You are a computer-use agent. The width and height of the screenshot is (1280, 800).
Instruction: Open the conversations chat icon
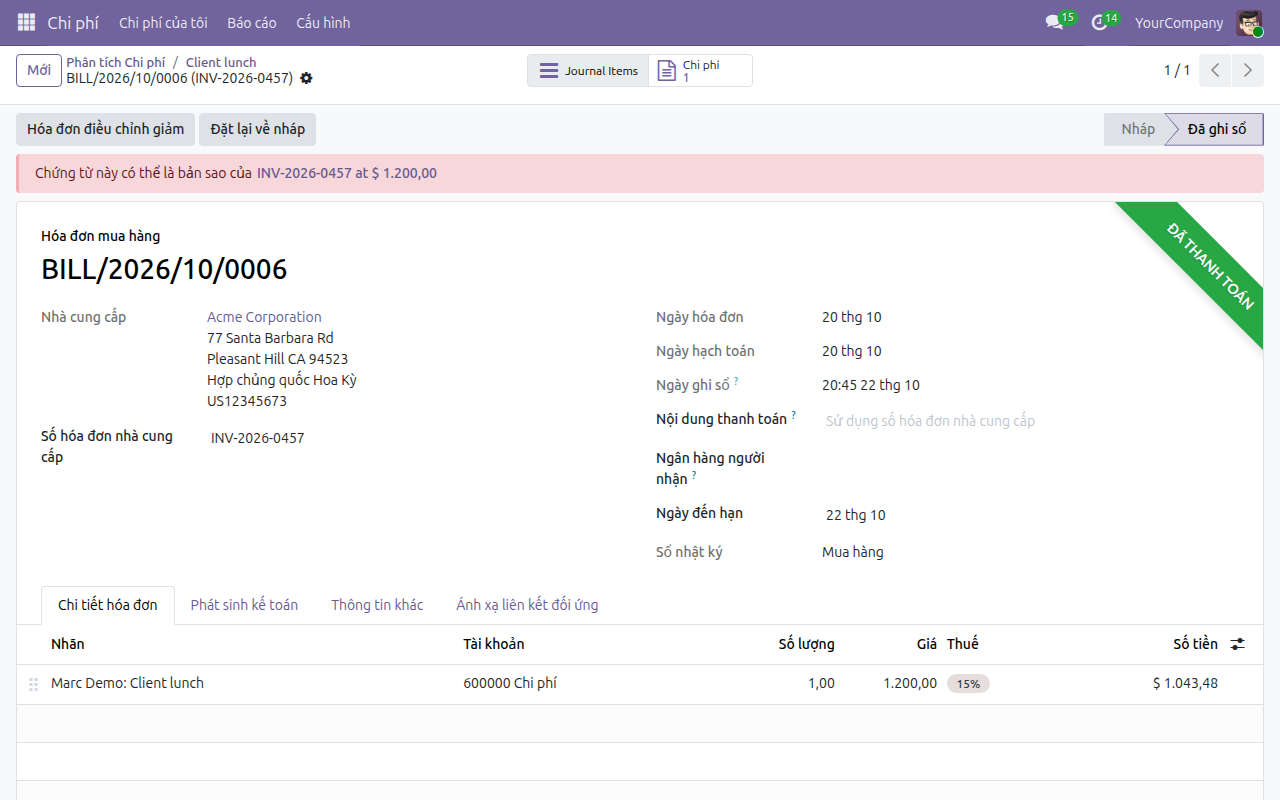pyautogui.click(x=1054, y=22)
